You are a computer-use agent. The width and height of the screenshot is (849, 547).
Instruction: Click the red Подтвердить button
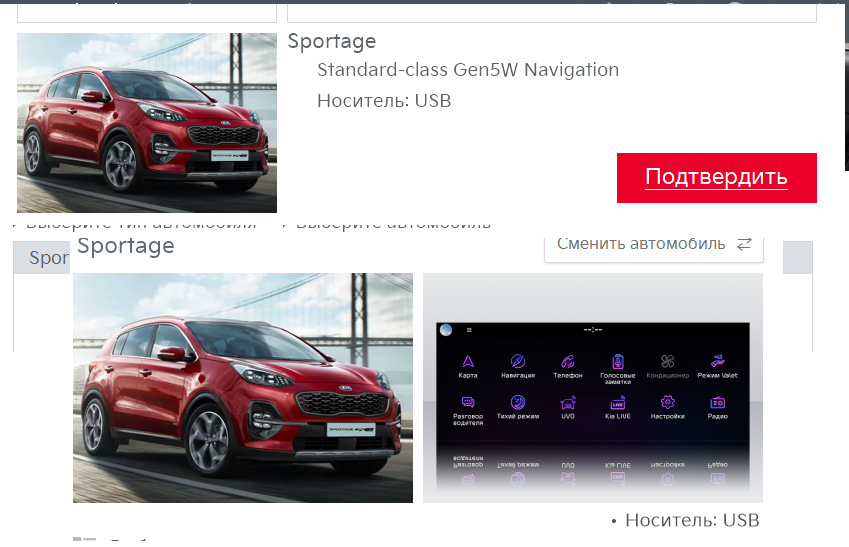point(716,178)
